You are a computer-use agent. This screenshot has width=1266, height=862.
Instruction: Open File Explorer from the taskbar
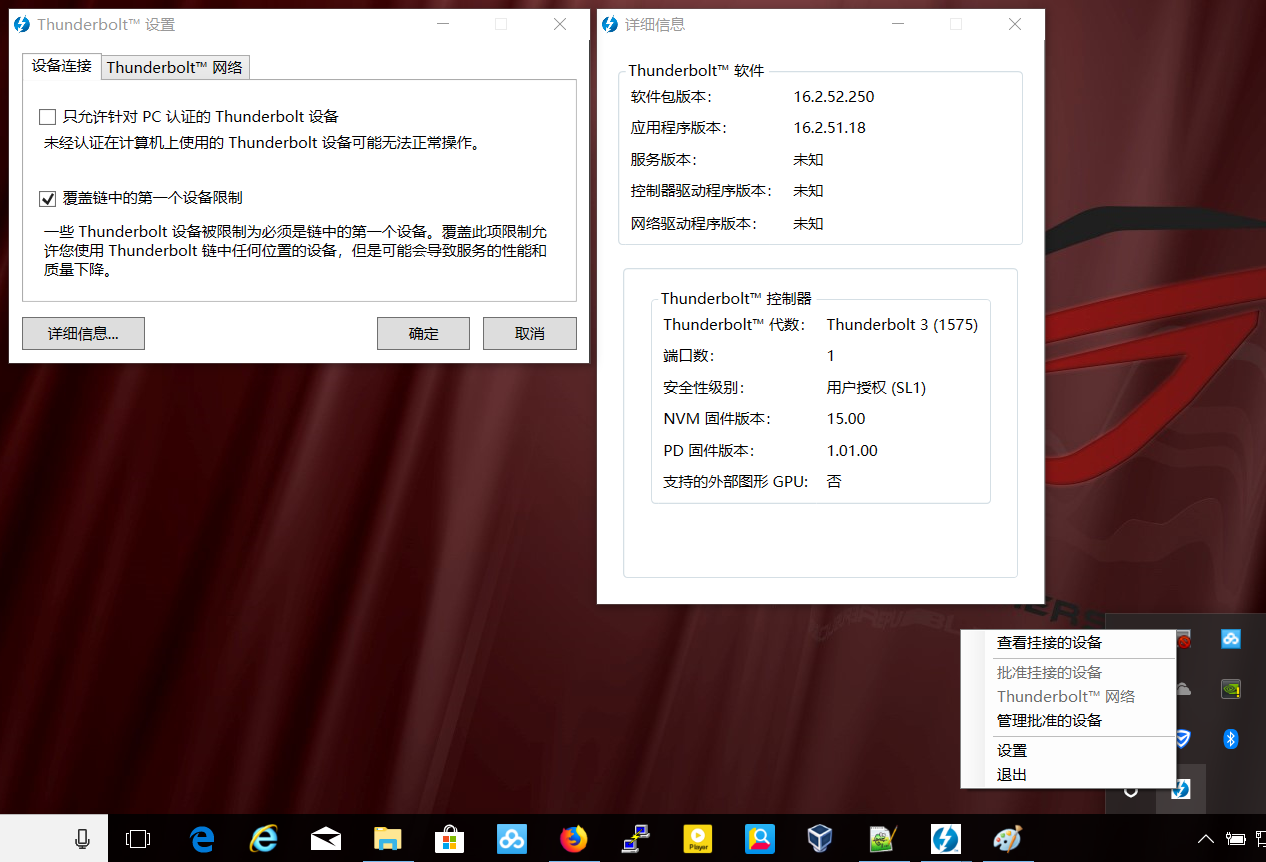[x=388, y=839]
